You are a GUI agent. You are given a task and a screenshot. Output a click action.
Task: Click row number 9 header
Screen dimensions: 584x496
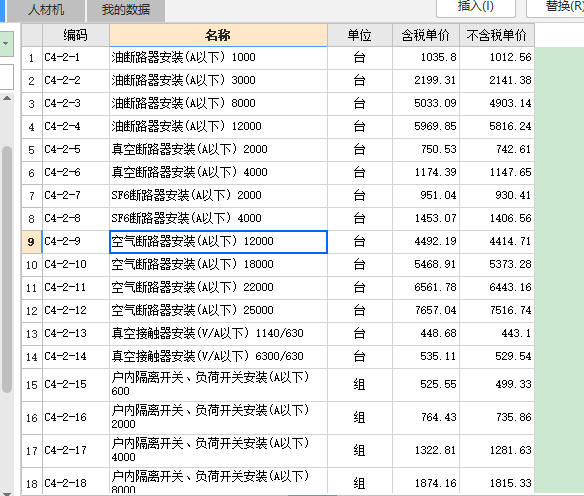point(32,242)
